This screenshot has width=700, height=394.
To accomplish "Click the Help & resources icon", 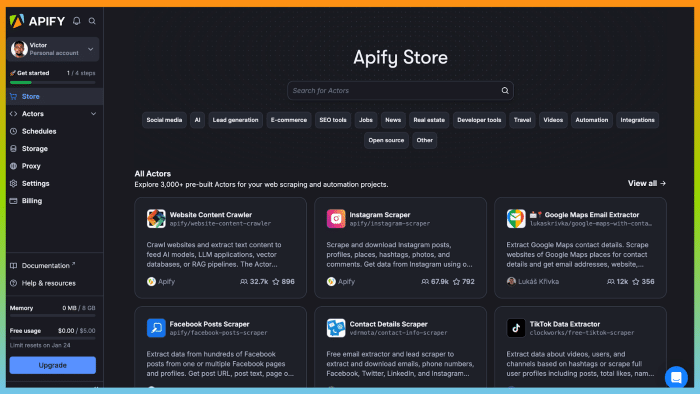I will pyautogui.click(x=13, y=283).
